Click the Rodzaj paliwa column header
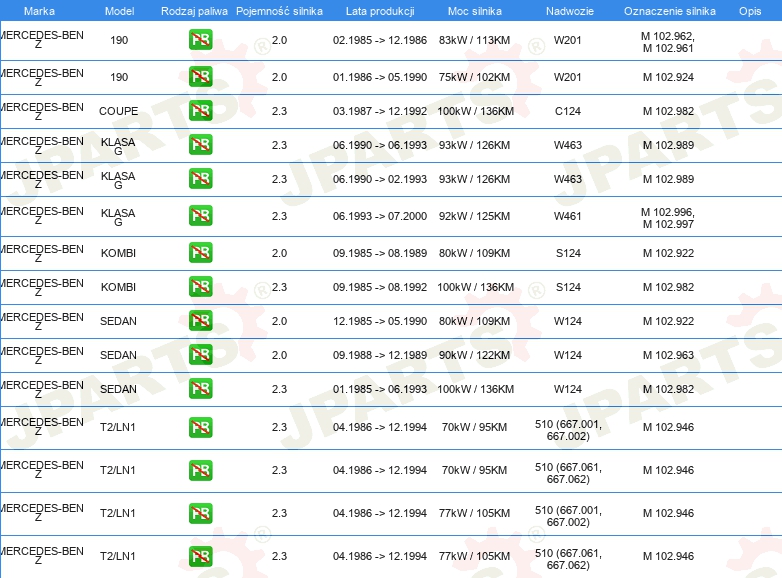 [x=194, y=11]
